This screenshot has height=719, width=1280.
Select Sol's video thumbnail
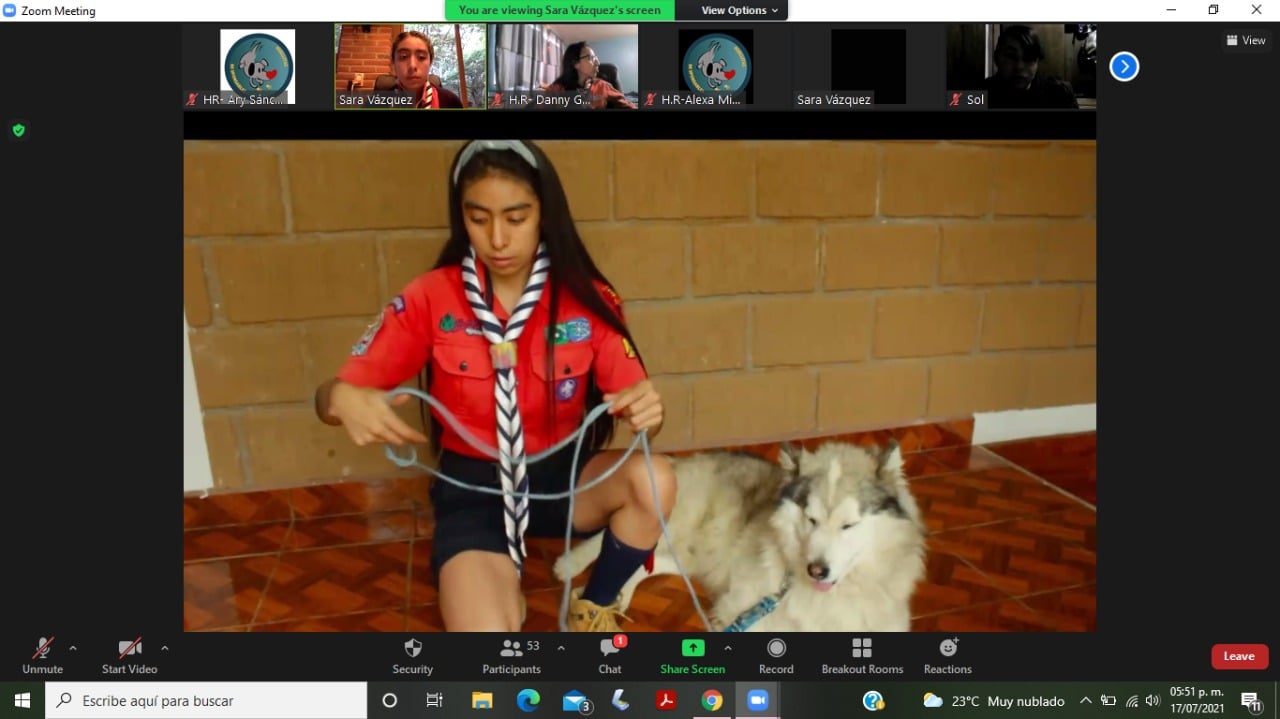(1020, 66)
